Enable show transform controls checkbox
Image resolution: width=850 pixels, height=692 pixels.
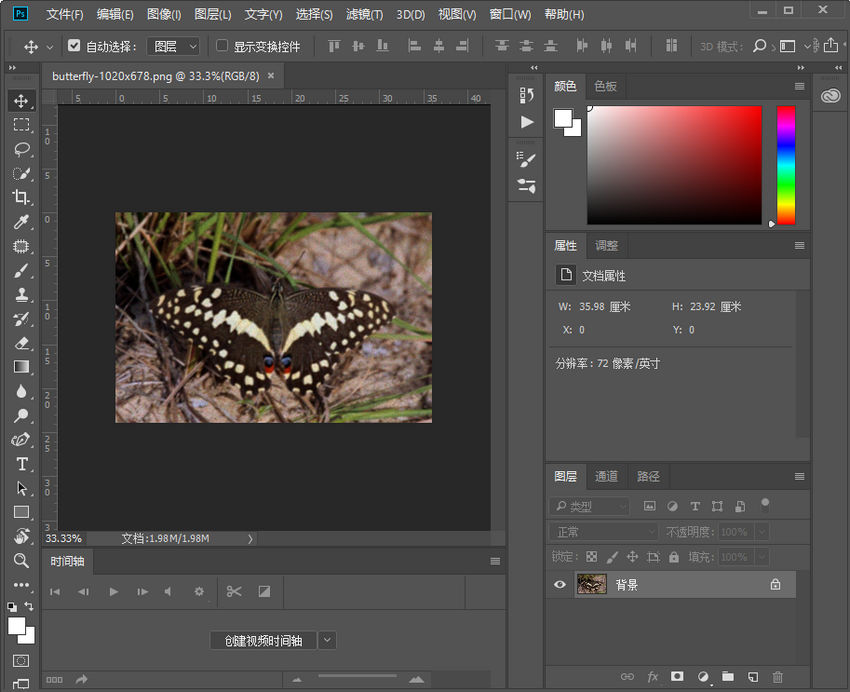tap(222, 46)
